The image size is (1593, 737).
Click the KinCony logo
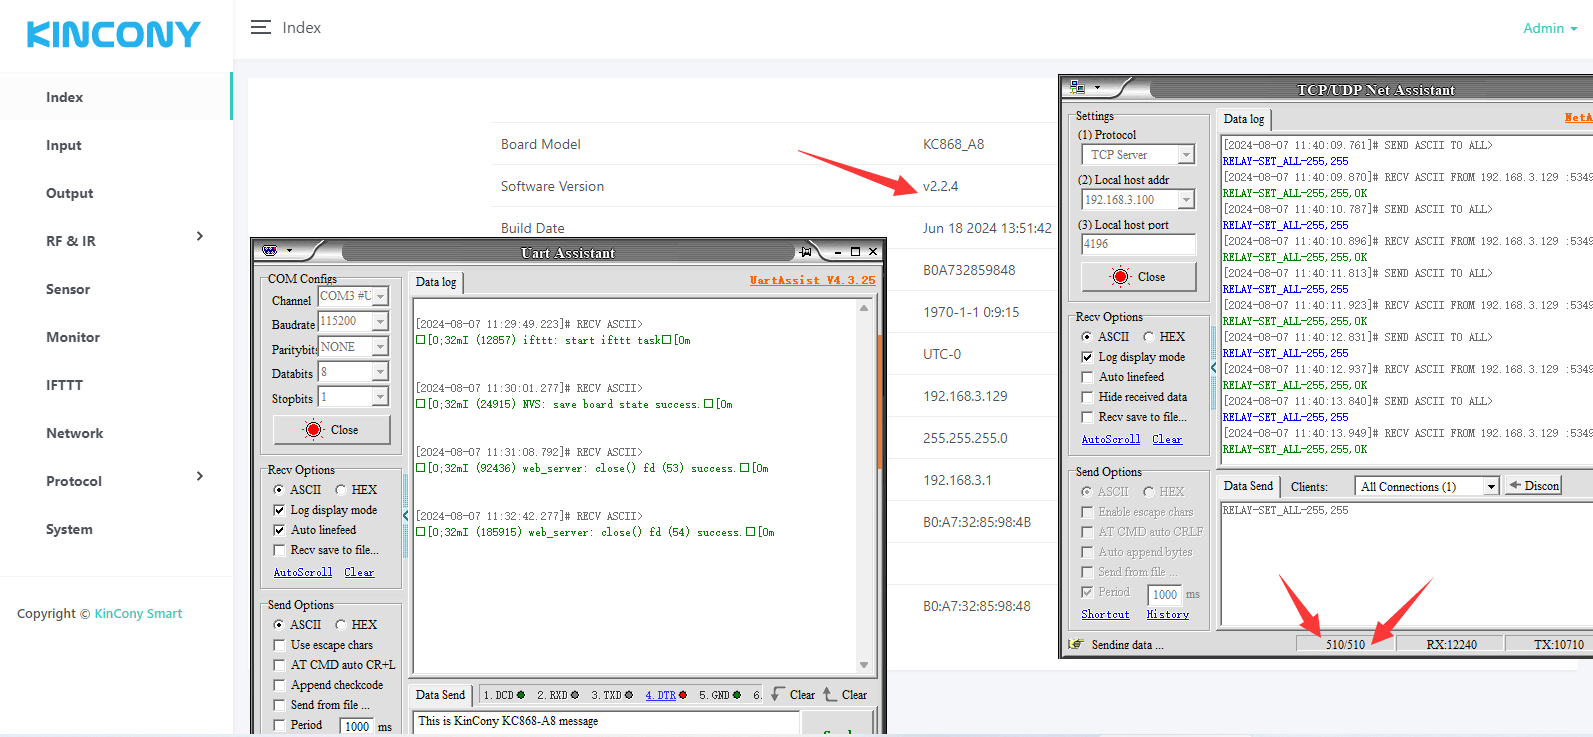click(x=113, y=35)
